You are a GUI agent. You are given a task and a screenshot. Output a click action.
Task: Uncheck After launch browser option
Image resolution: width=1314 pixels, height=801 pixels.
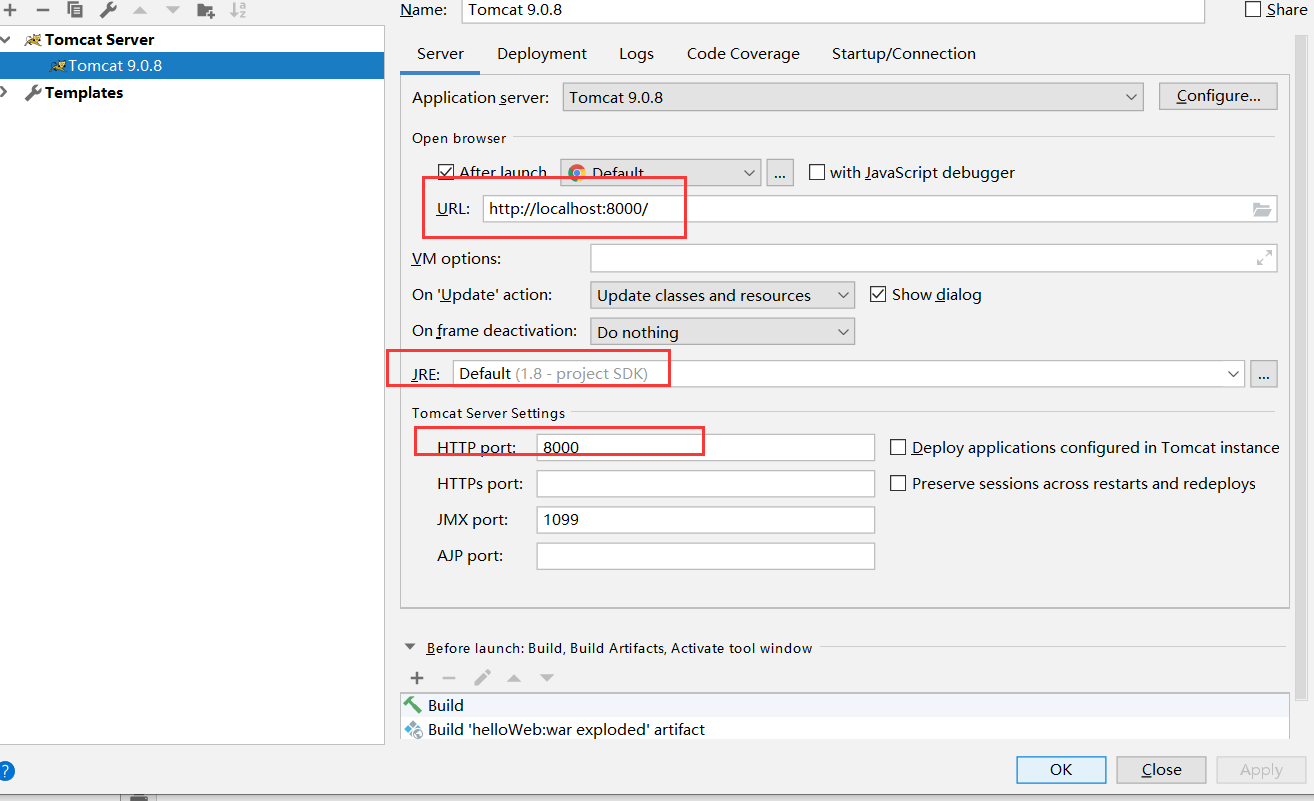coord(446,172)
